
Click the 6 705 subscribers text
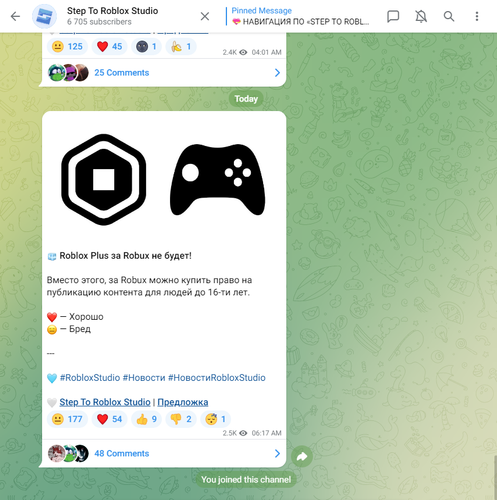pyautogui.click(x=99, y=22)
